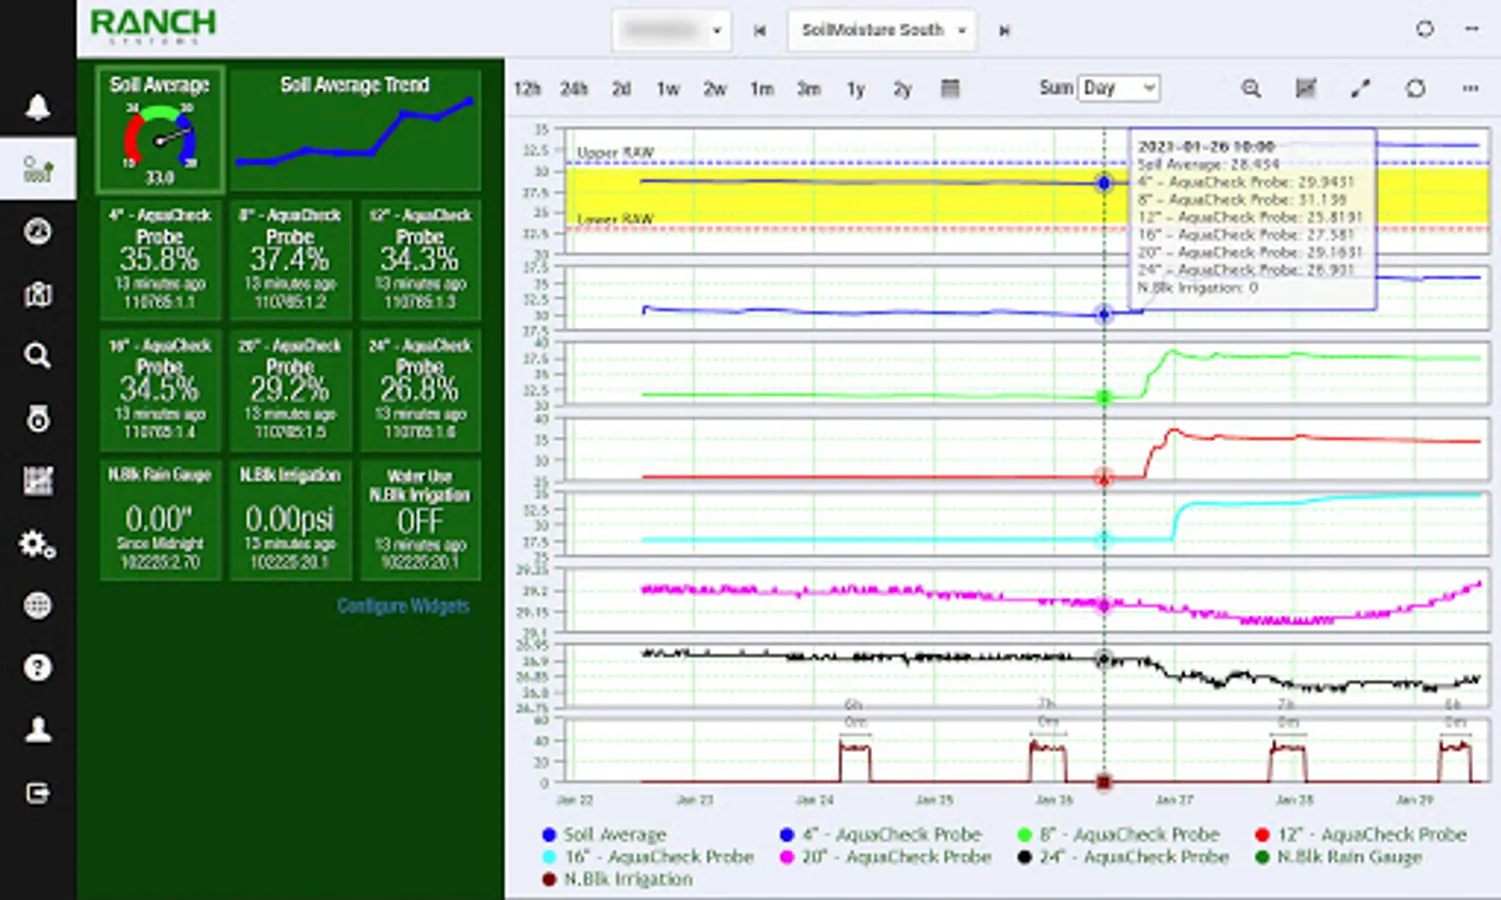Open user profile icon in sidebar
This screenshot has width=1501, height=900.
coord(38,730)
